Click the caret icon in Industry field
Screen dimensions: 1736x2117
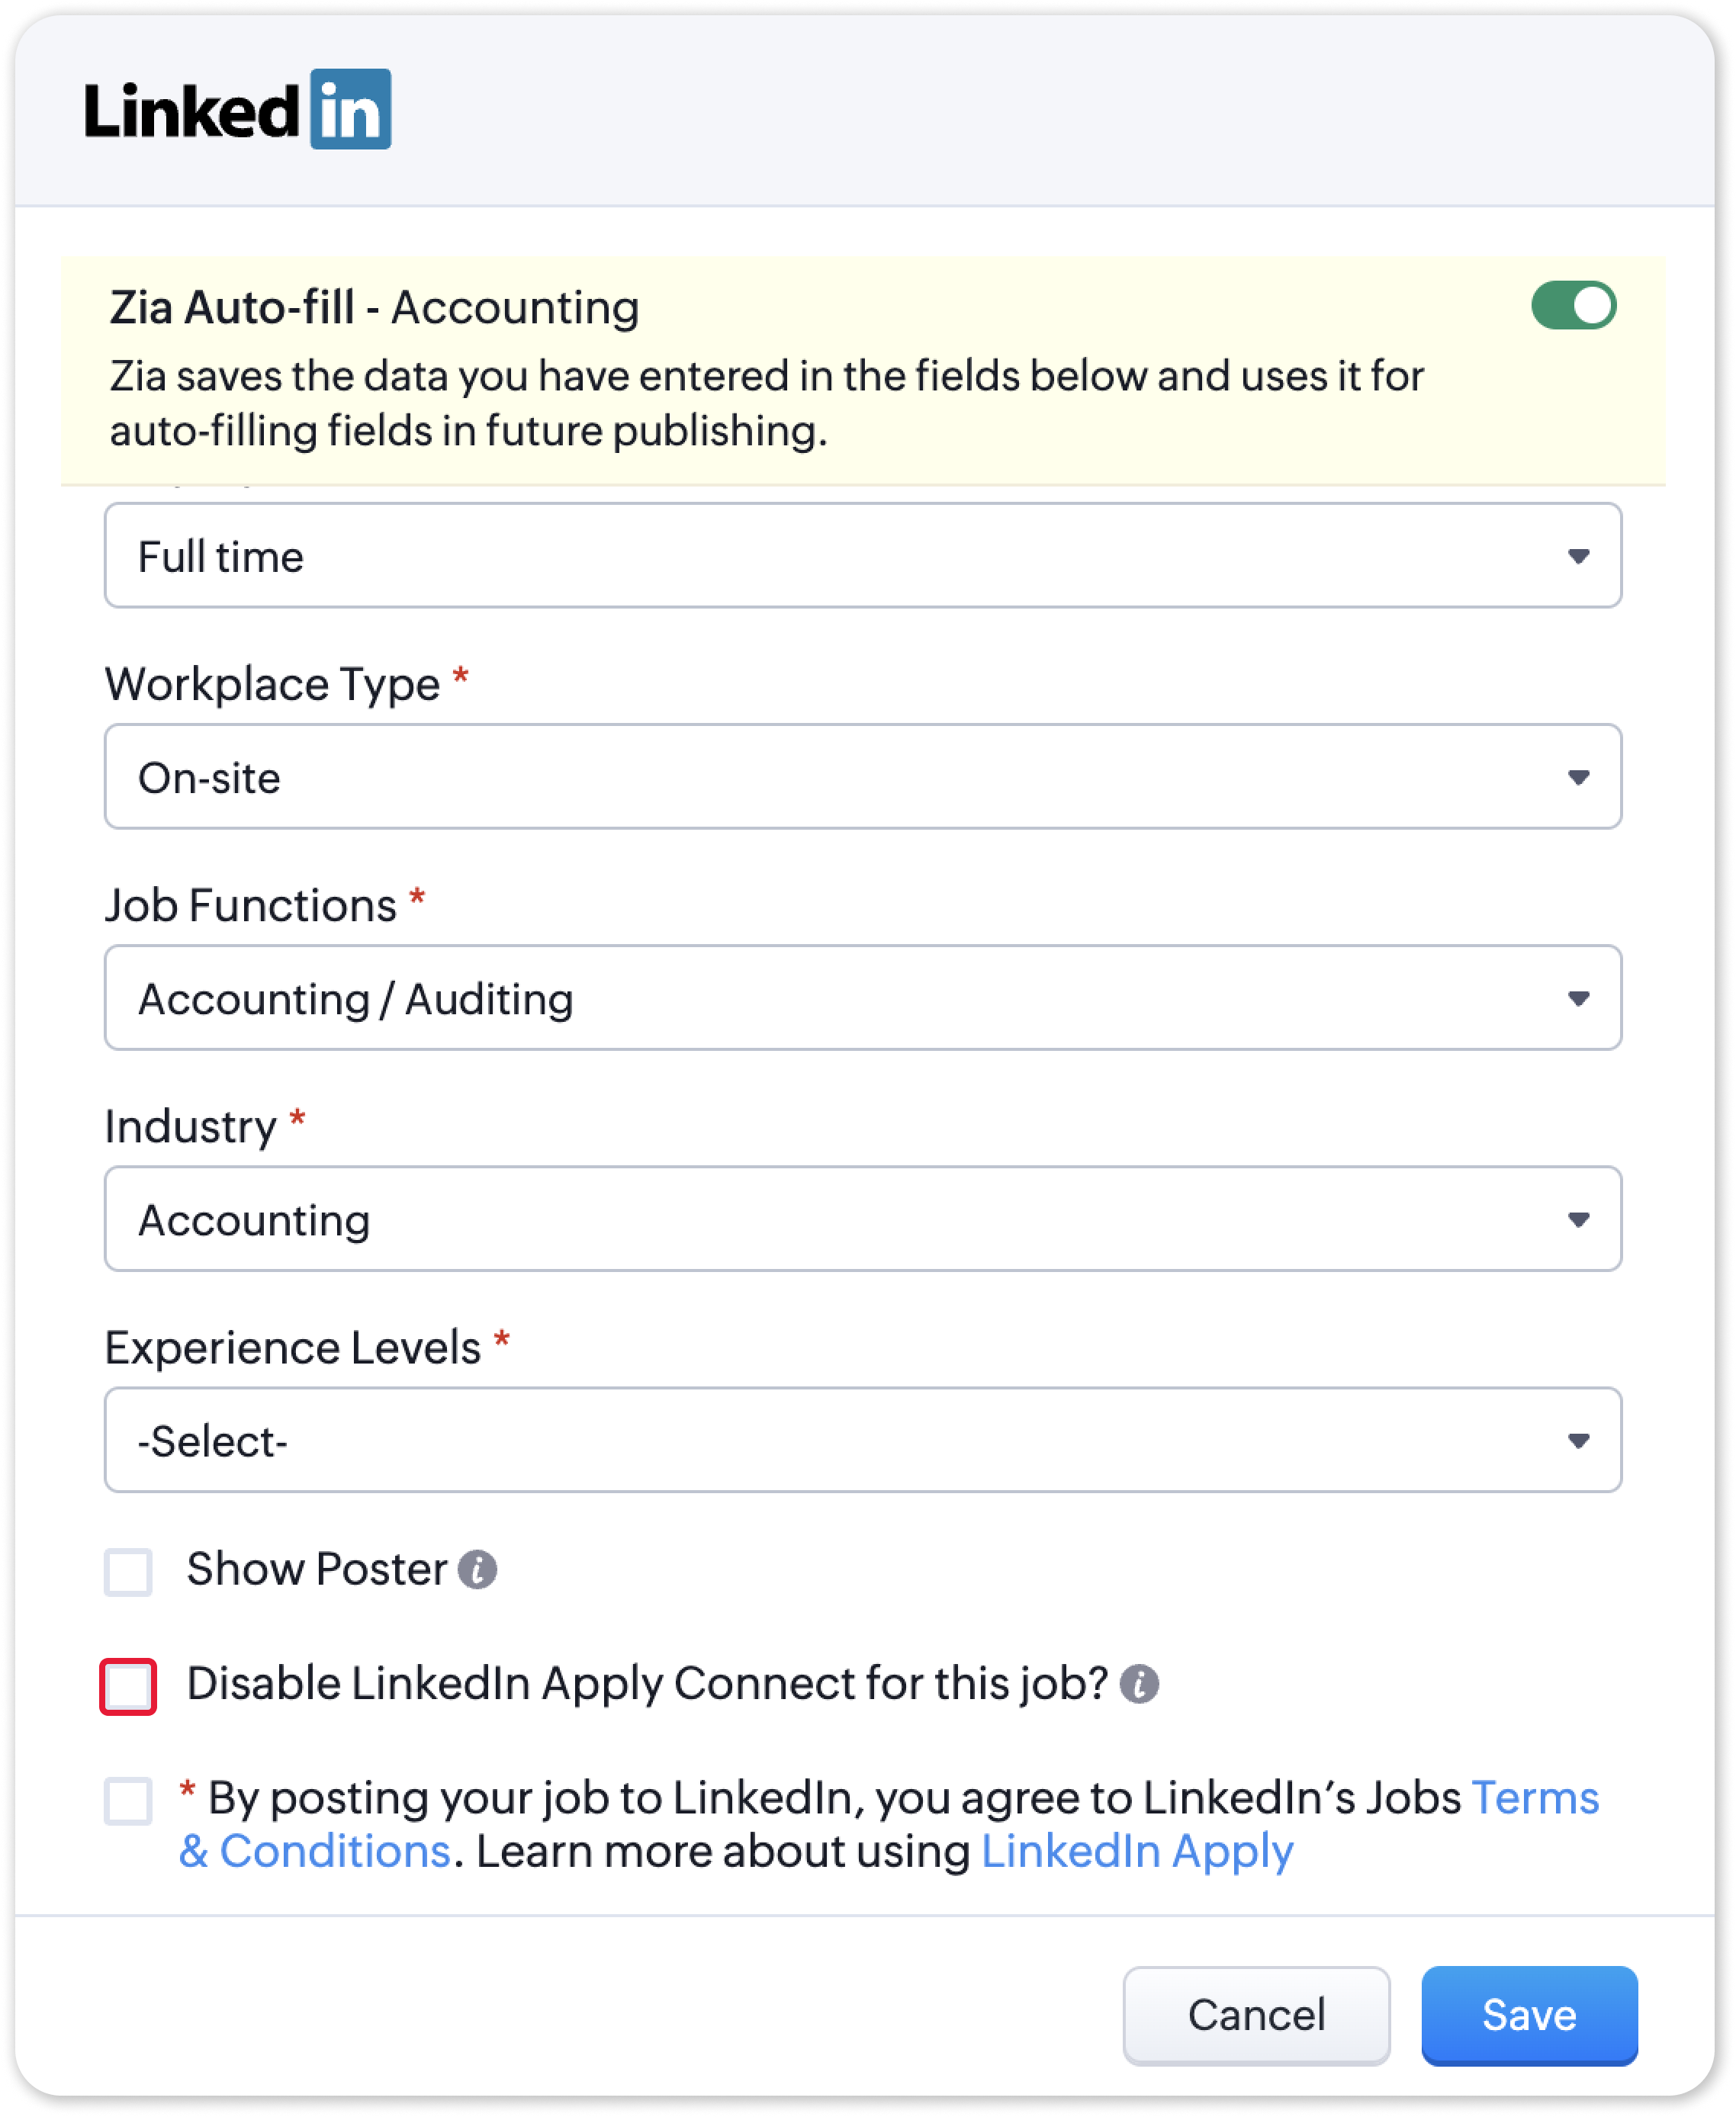tap(1578, 1219)
